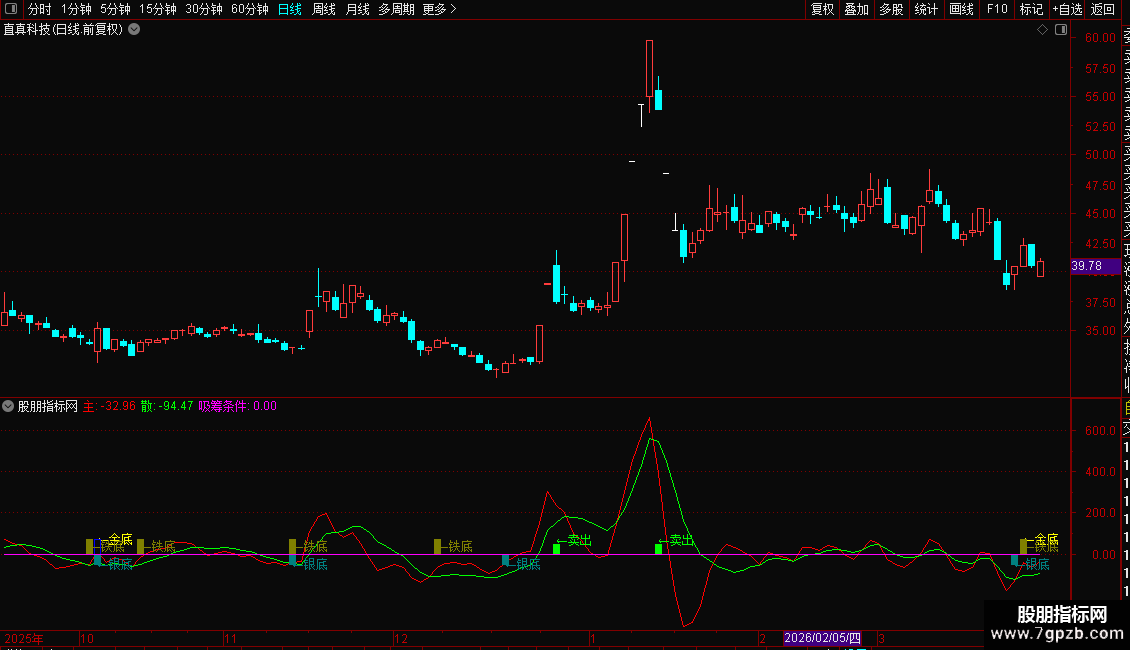This screenshot has height=650, width=1130.
Task: Click the diamond marker icon above chart
Action: pos(1042,30)
